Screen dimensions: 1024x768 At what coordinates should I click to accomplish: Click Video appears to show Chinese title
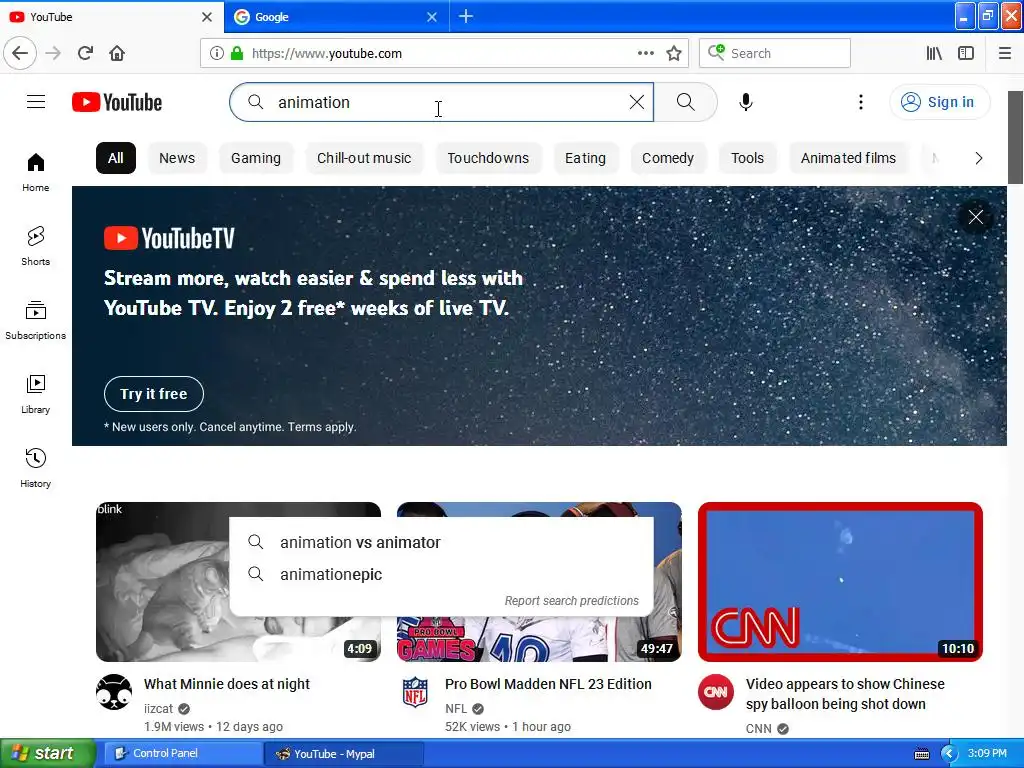[845, 694]
